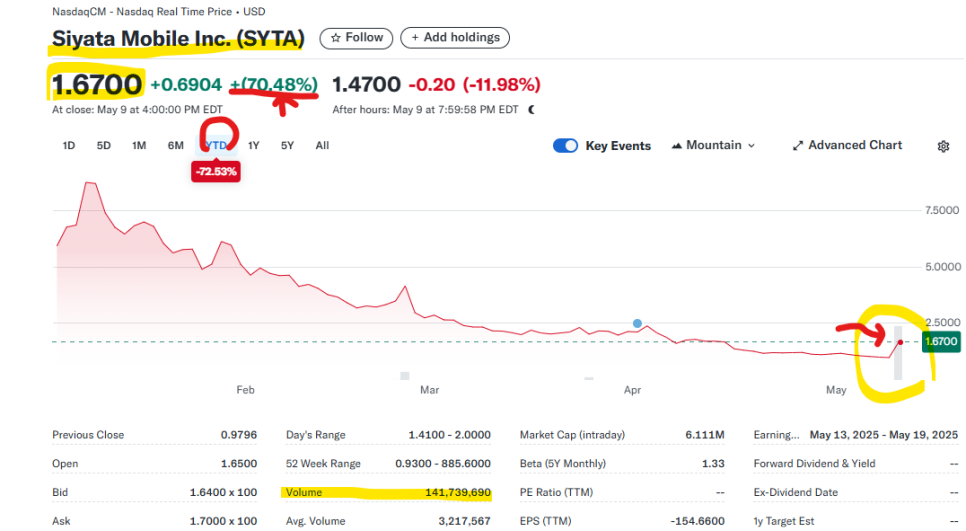Click the (-11.98%) after-hours change
966x531 pixels.
[501, 84]
